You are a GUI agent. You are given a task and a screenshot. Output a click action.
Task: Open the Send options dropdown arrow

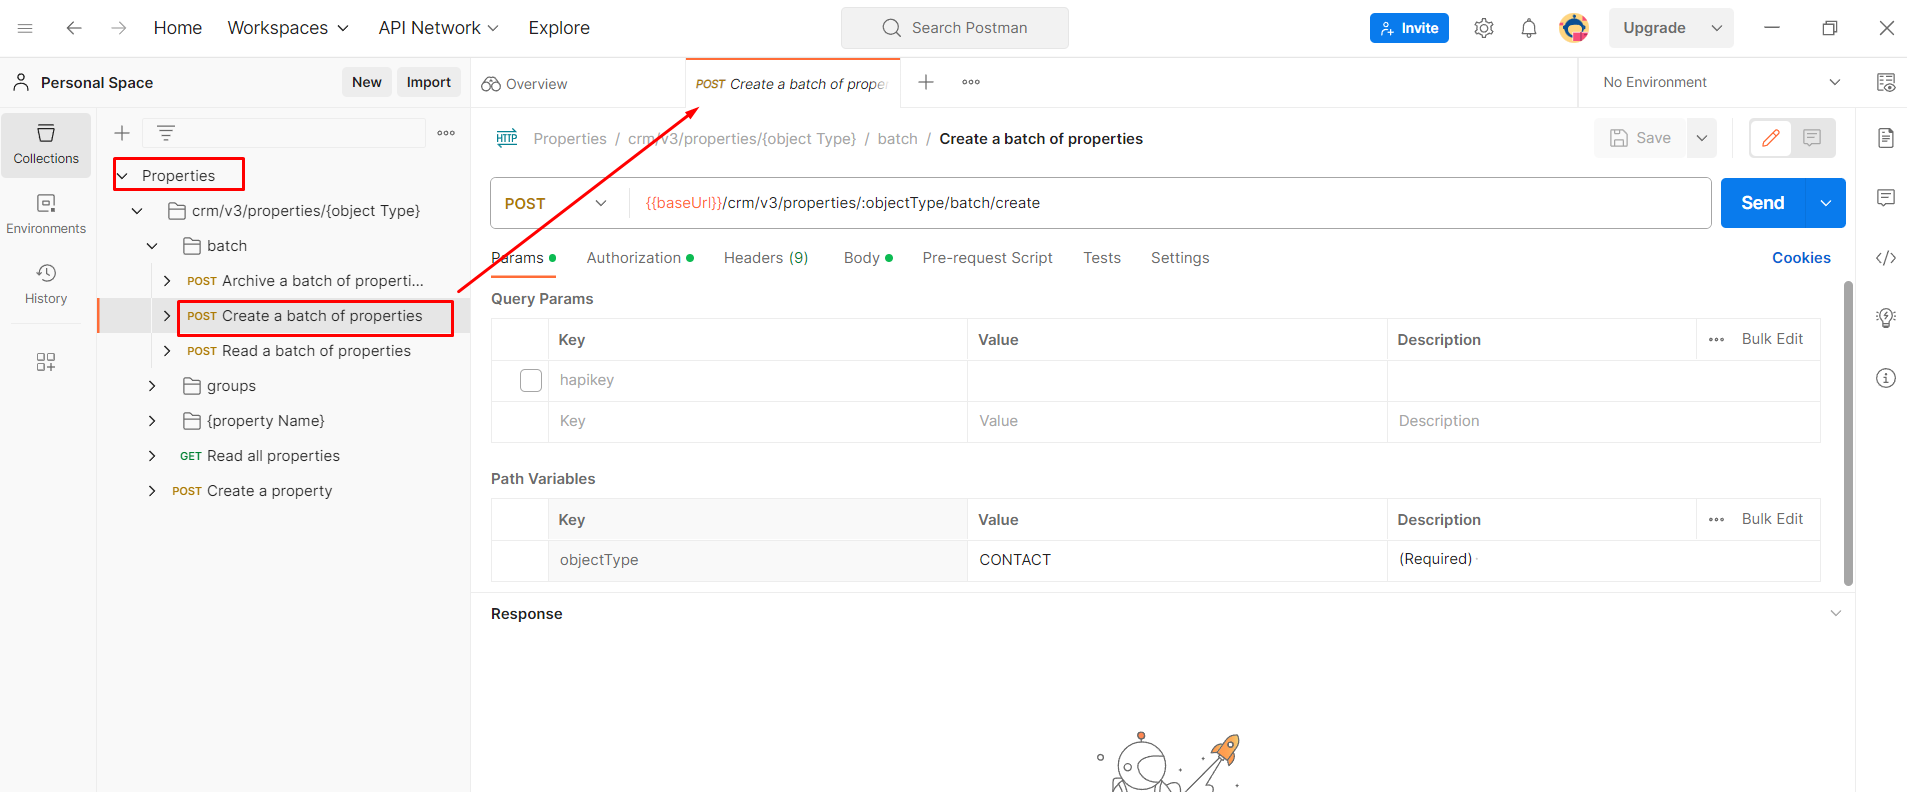(x=1826, y=203)
